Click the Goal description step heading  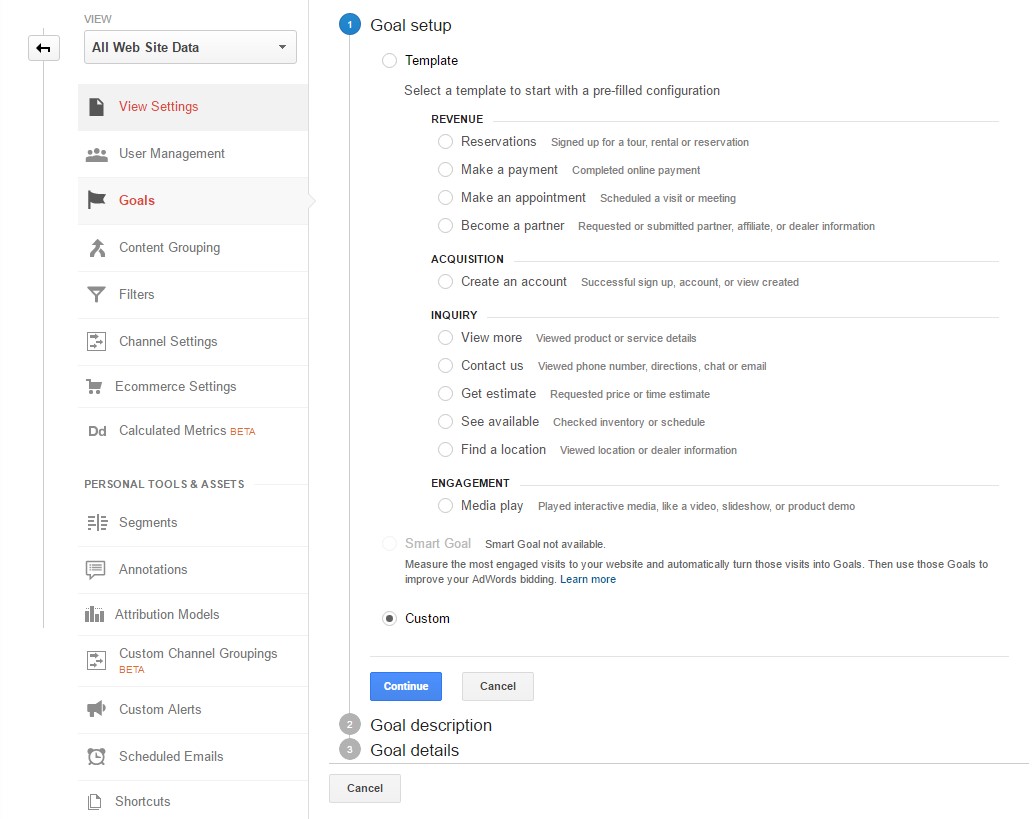431,725
